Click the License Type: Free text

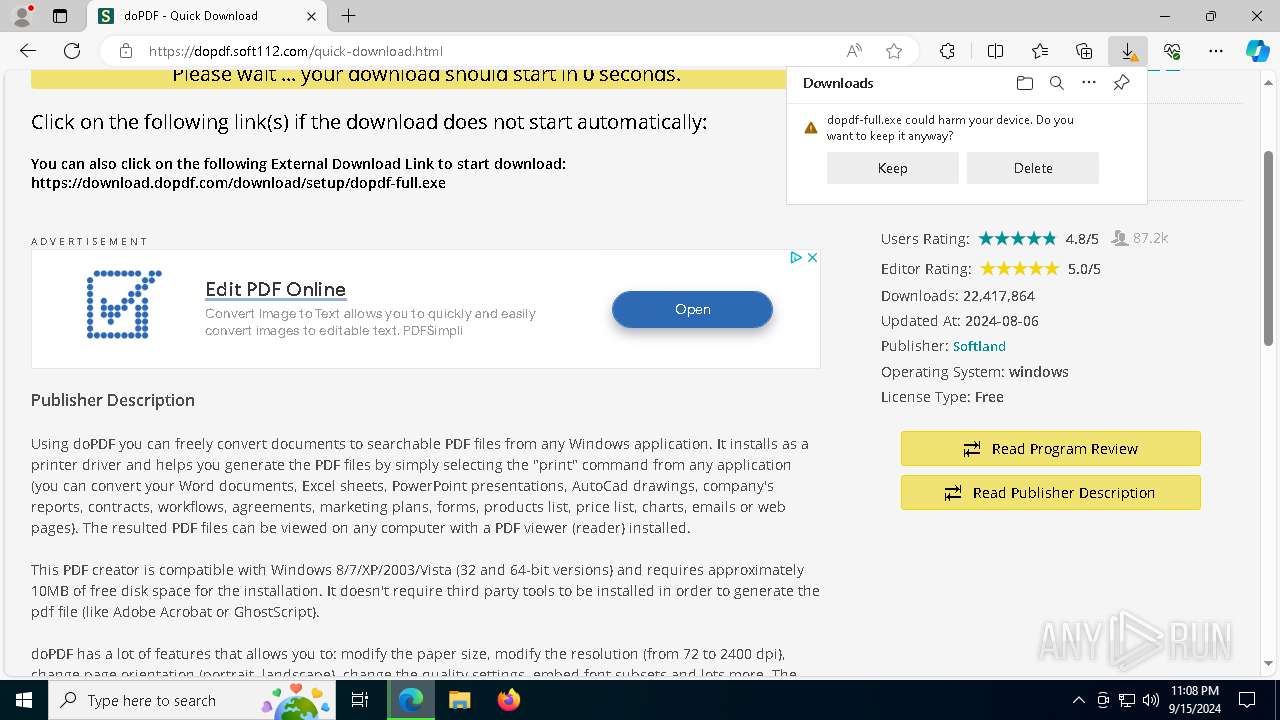[x=942, y=397]
